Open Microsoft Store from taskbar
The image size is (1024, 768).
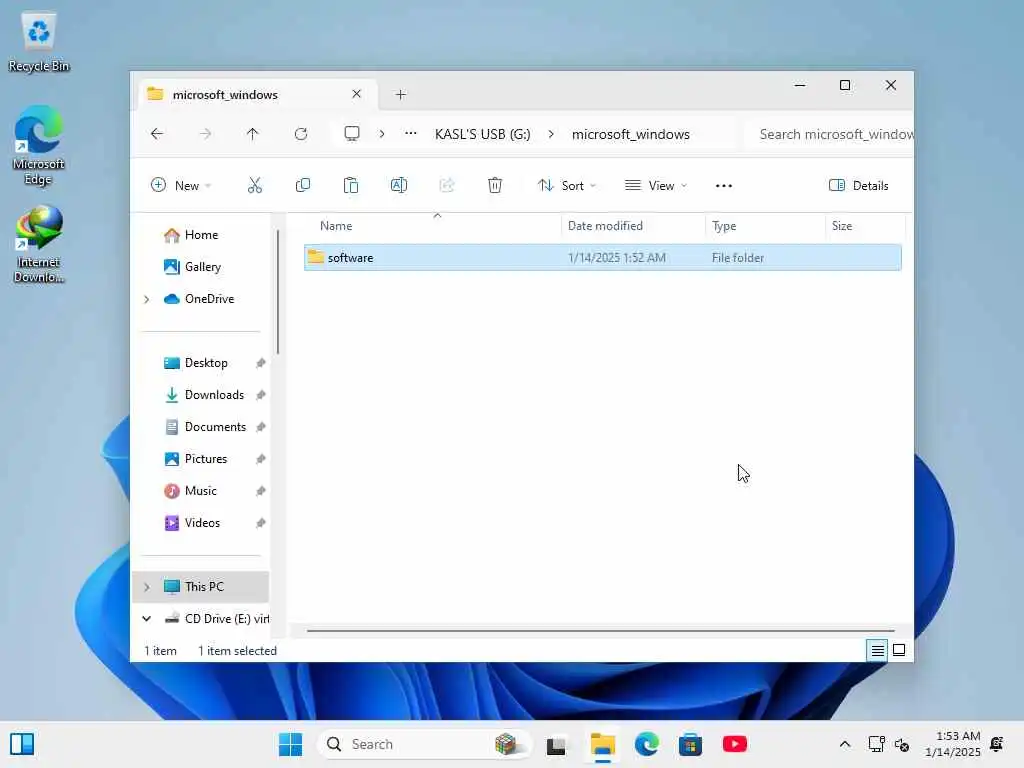coord(690,744)
